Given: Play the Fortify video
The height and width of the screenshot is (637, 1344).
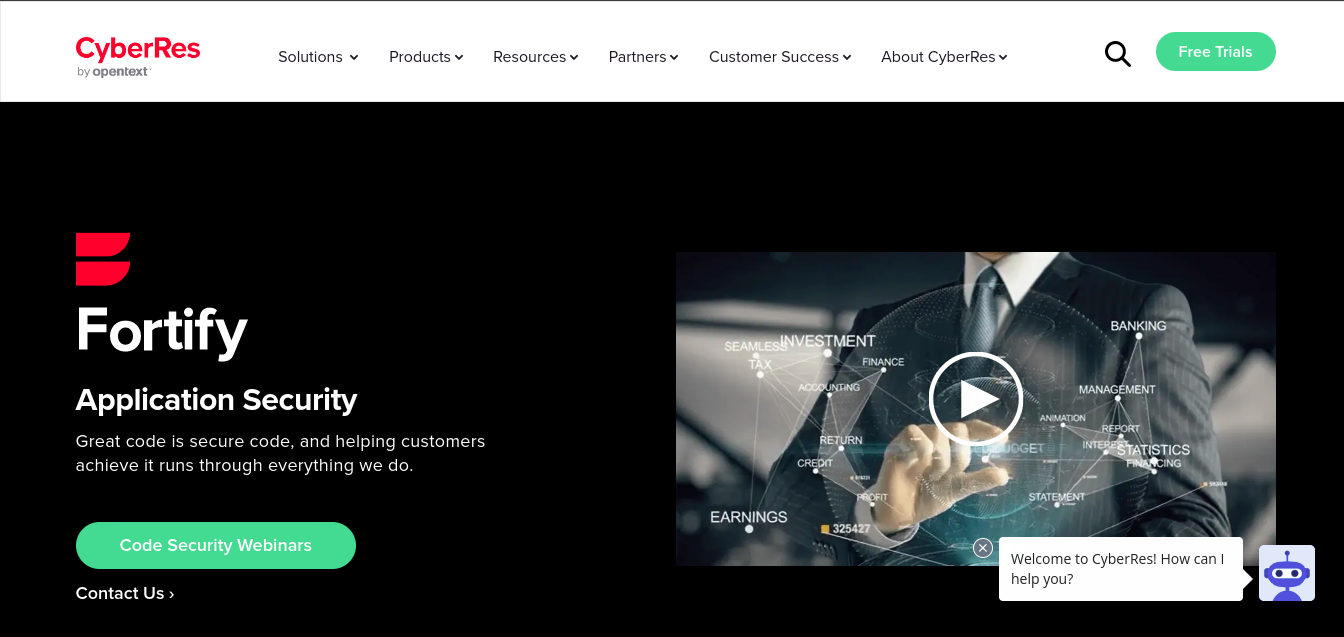Looking at the screenshot, I should click(975, 399).
